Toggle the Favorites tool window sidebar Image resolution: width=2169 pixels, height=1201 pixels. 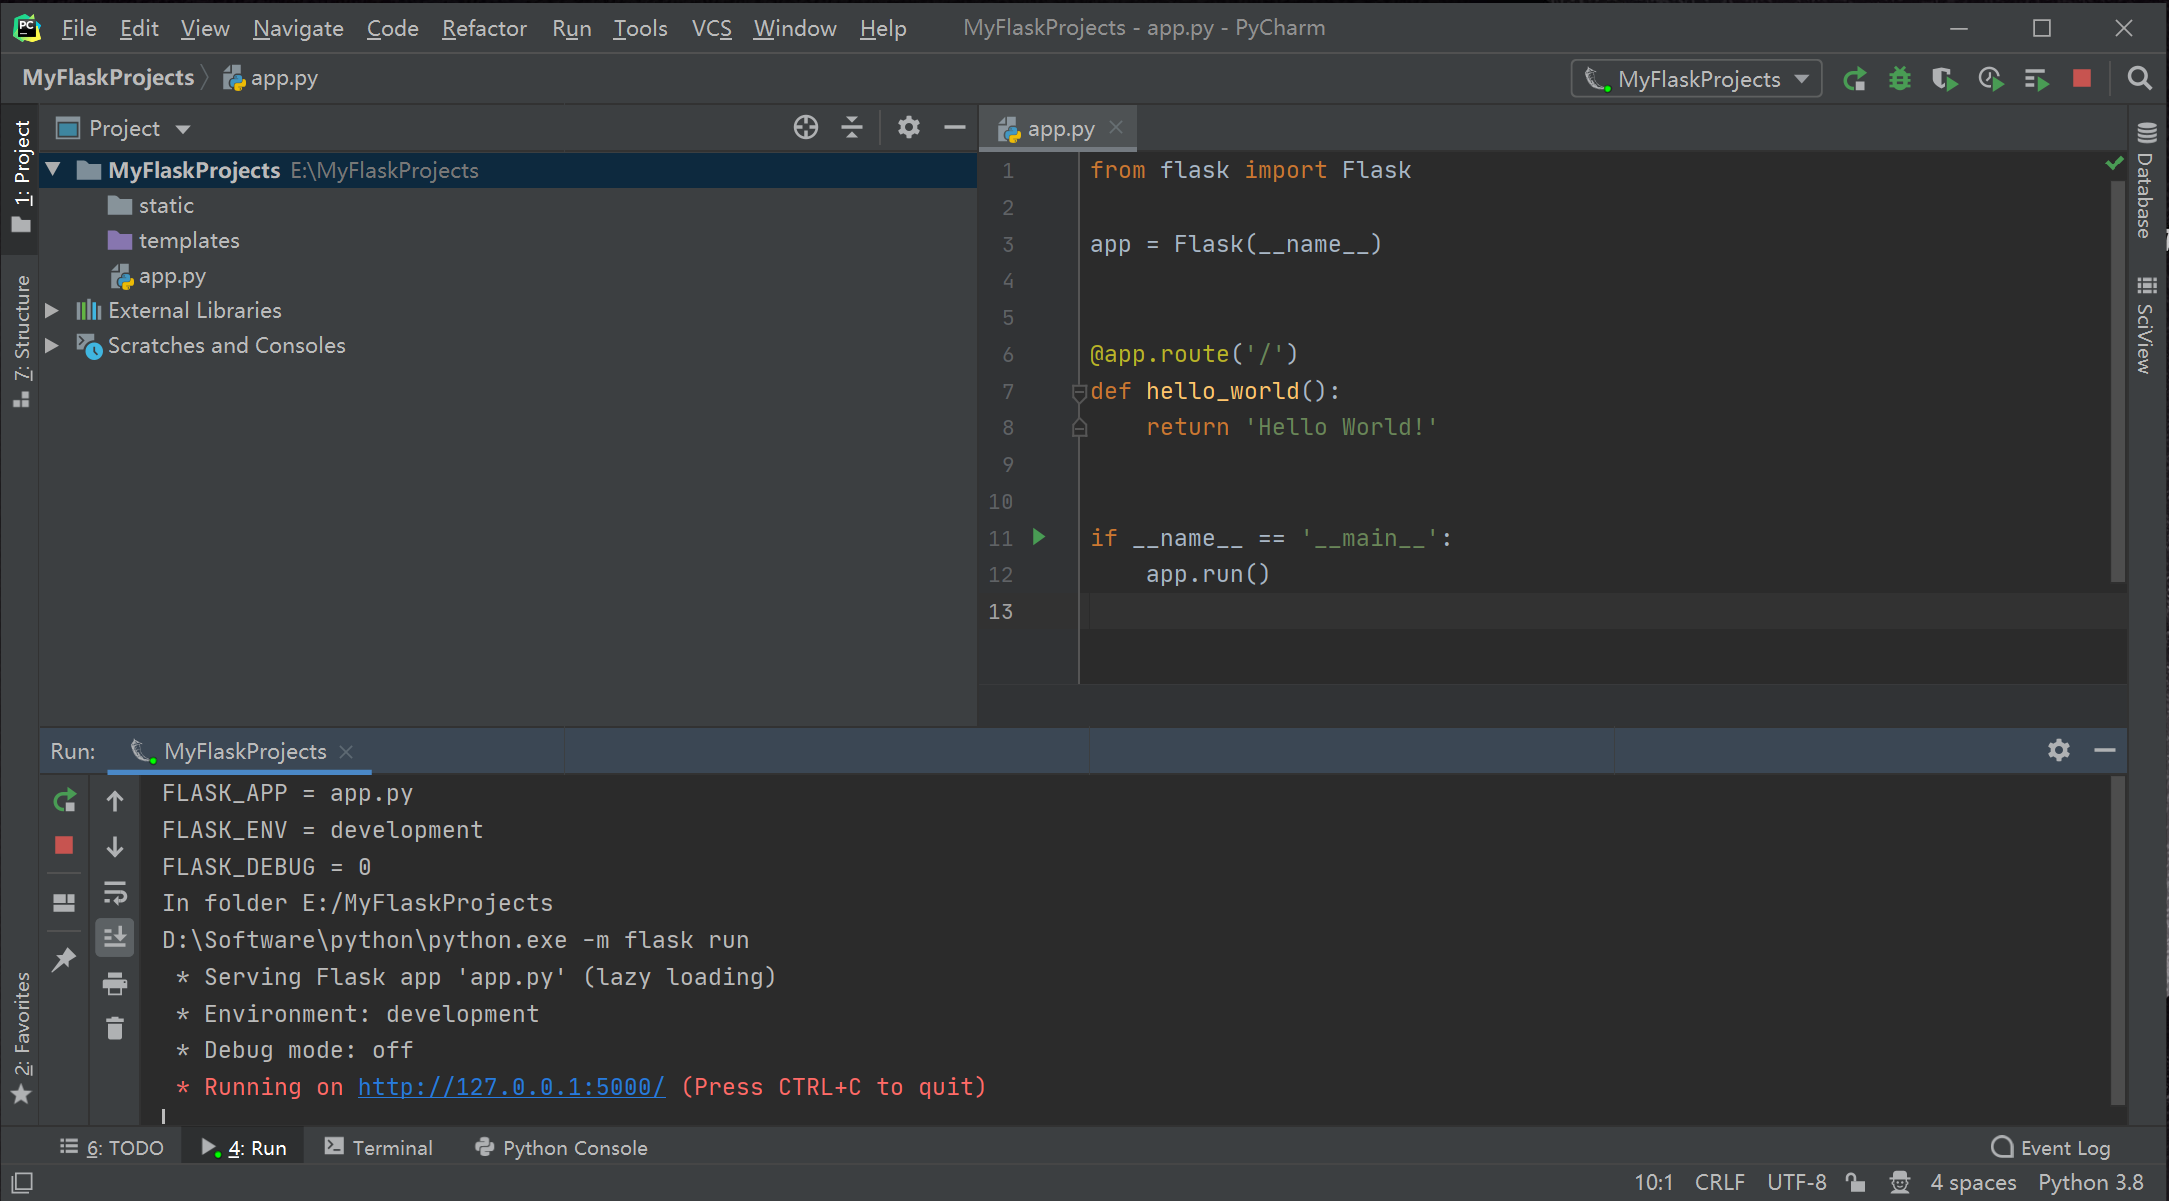click(22, 1038)
